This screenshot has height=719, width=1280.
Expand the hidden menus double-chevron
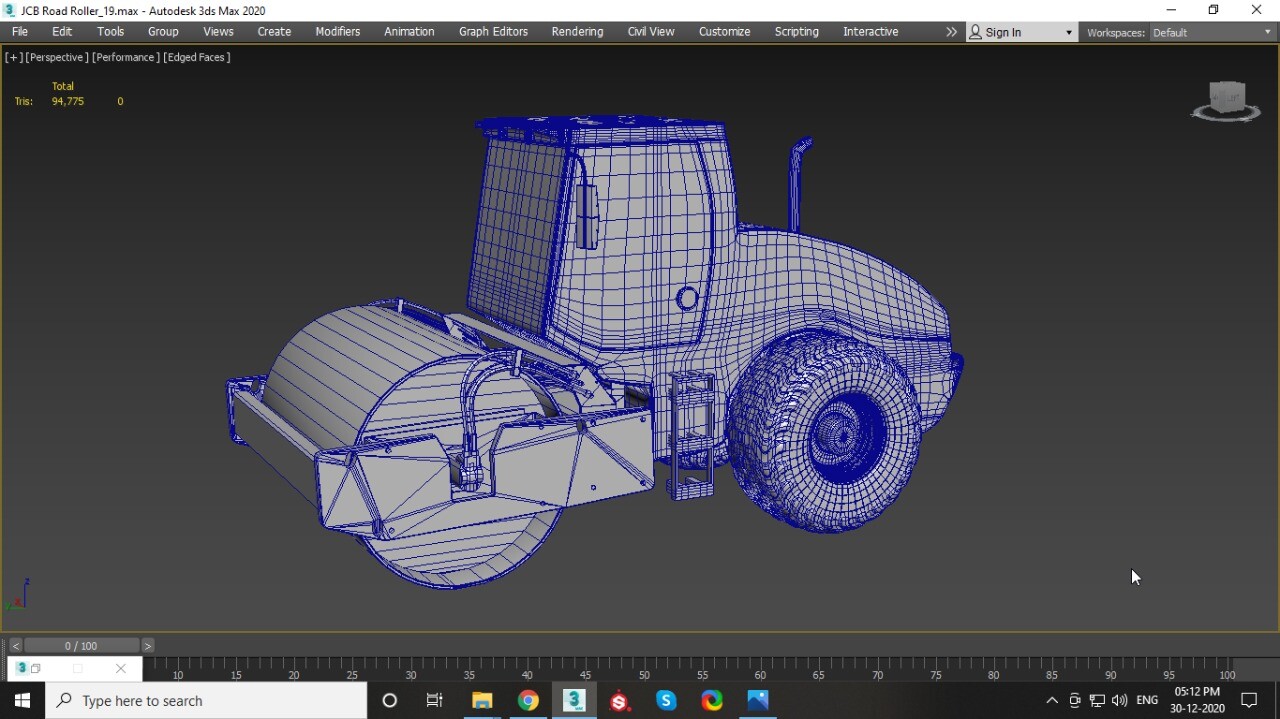[951, 32]
